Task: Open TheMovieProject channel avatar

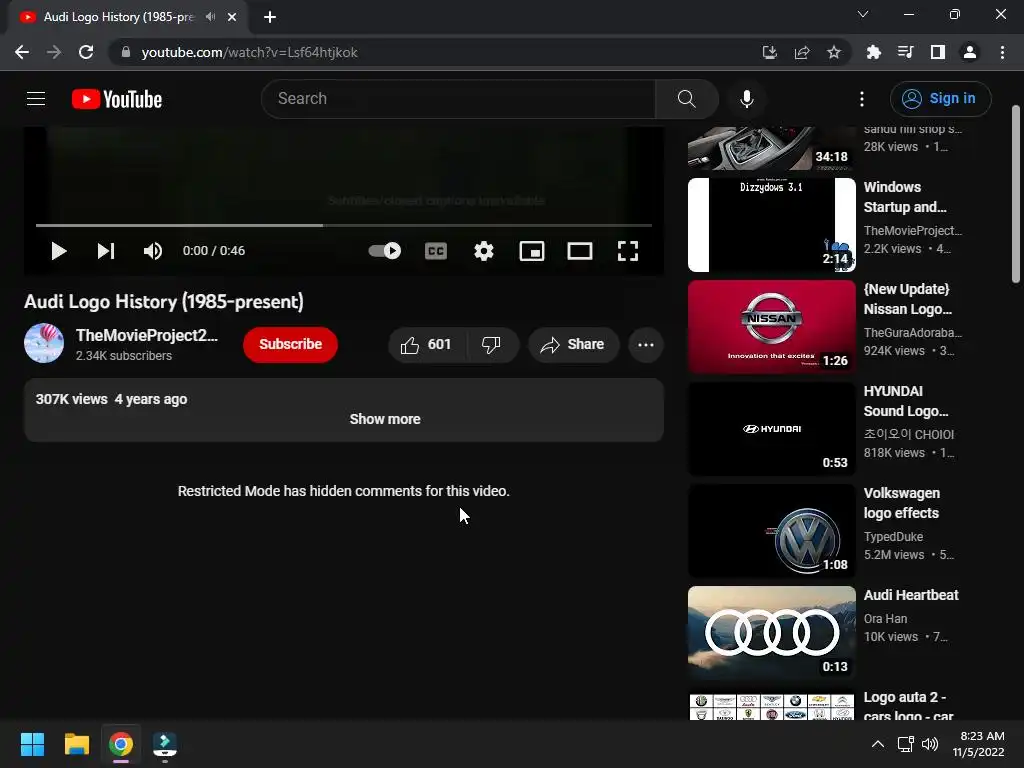Action: click(44, 343)
